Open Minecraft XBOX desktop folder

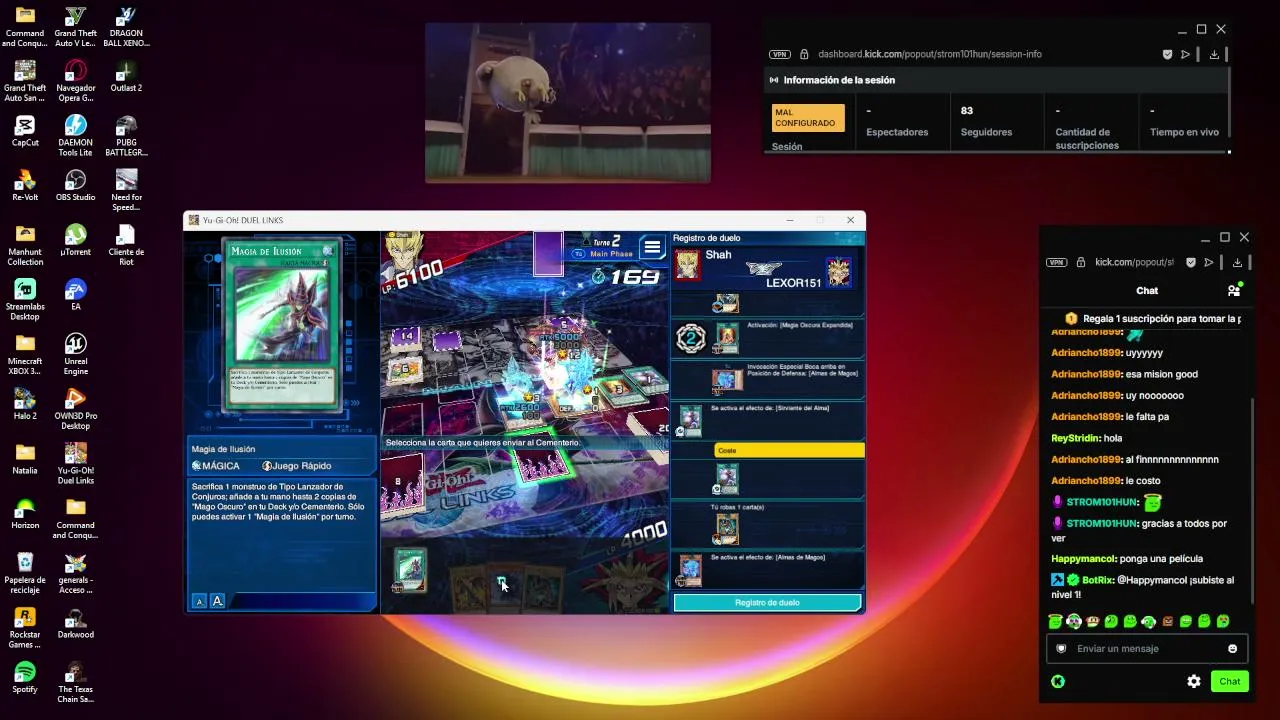pyautogui.click(x=25, y=355)
